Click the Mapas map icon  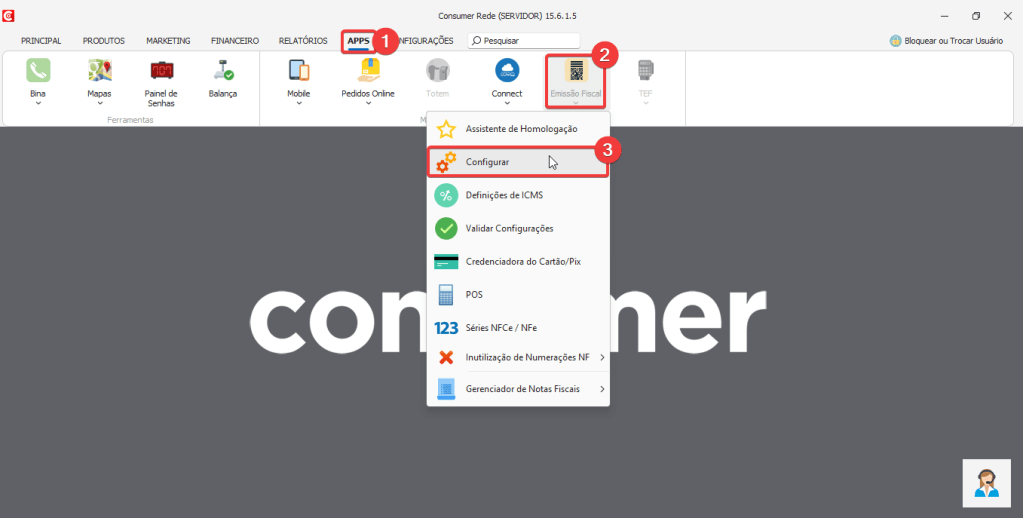pyautogui.click(x=99, y=70)
